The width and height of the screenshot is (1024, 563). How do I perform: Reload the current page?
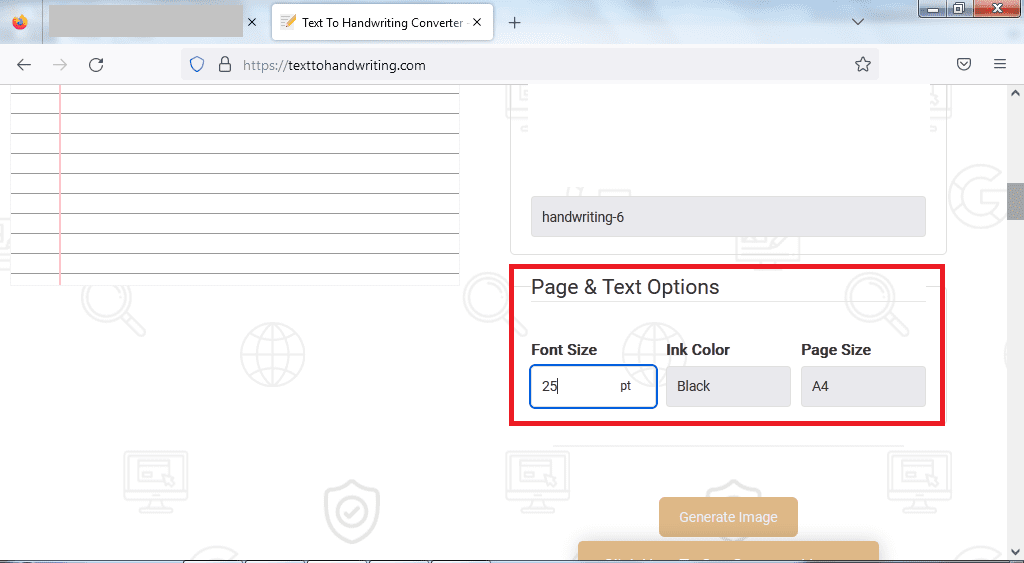tap(96, 65)
